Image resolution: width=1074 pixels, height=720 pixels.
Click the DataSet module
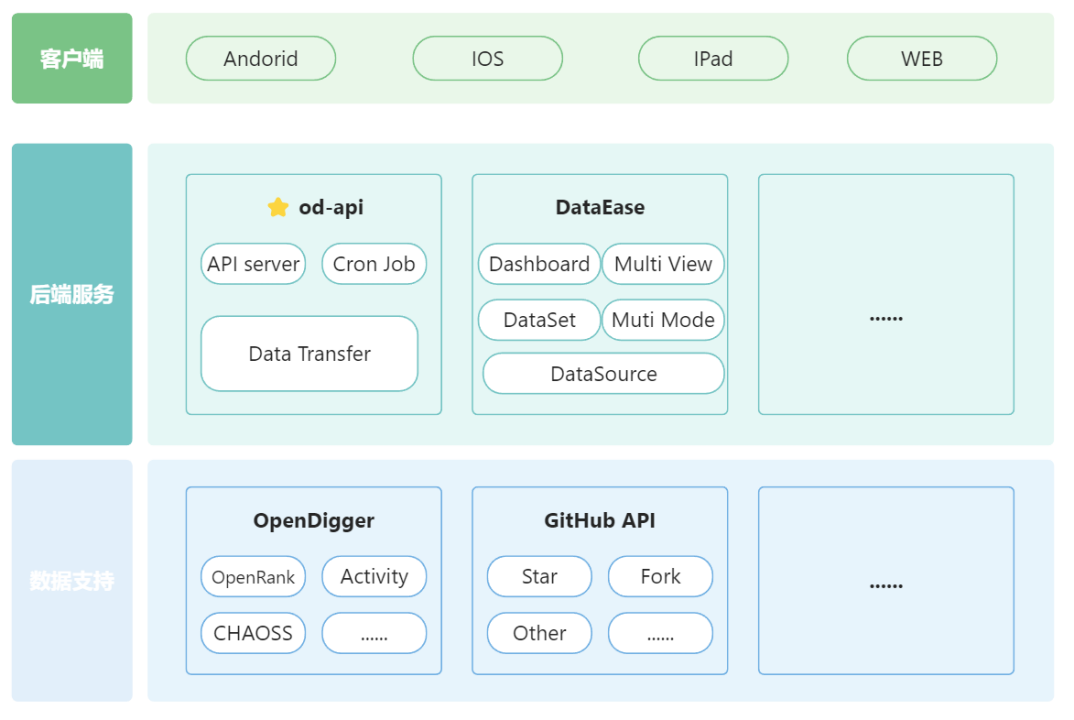539,320
